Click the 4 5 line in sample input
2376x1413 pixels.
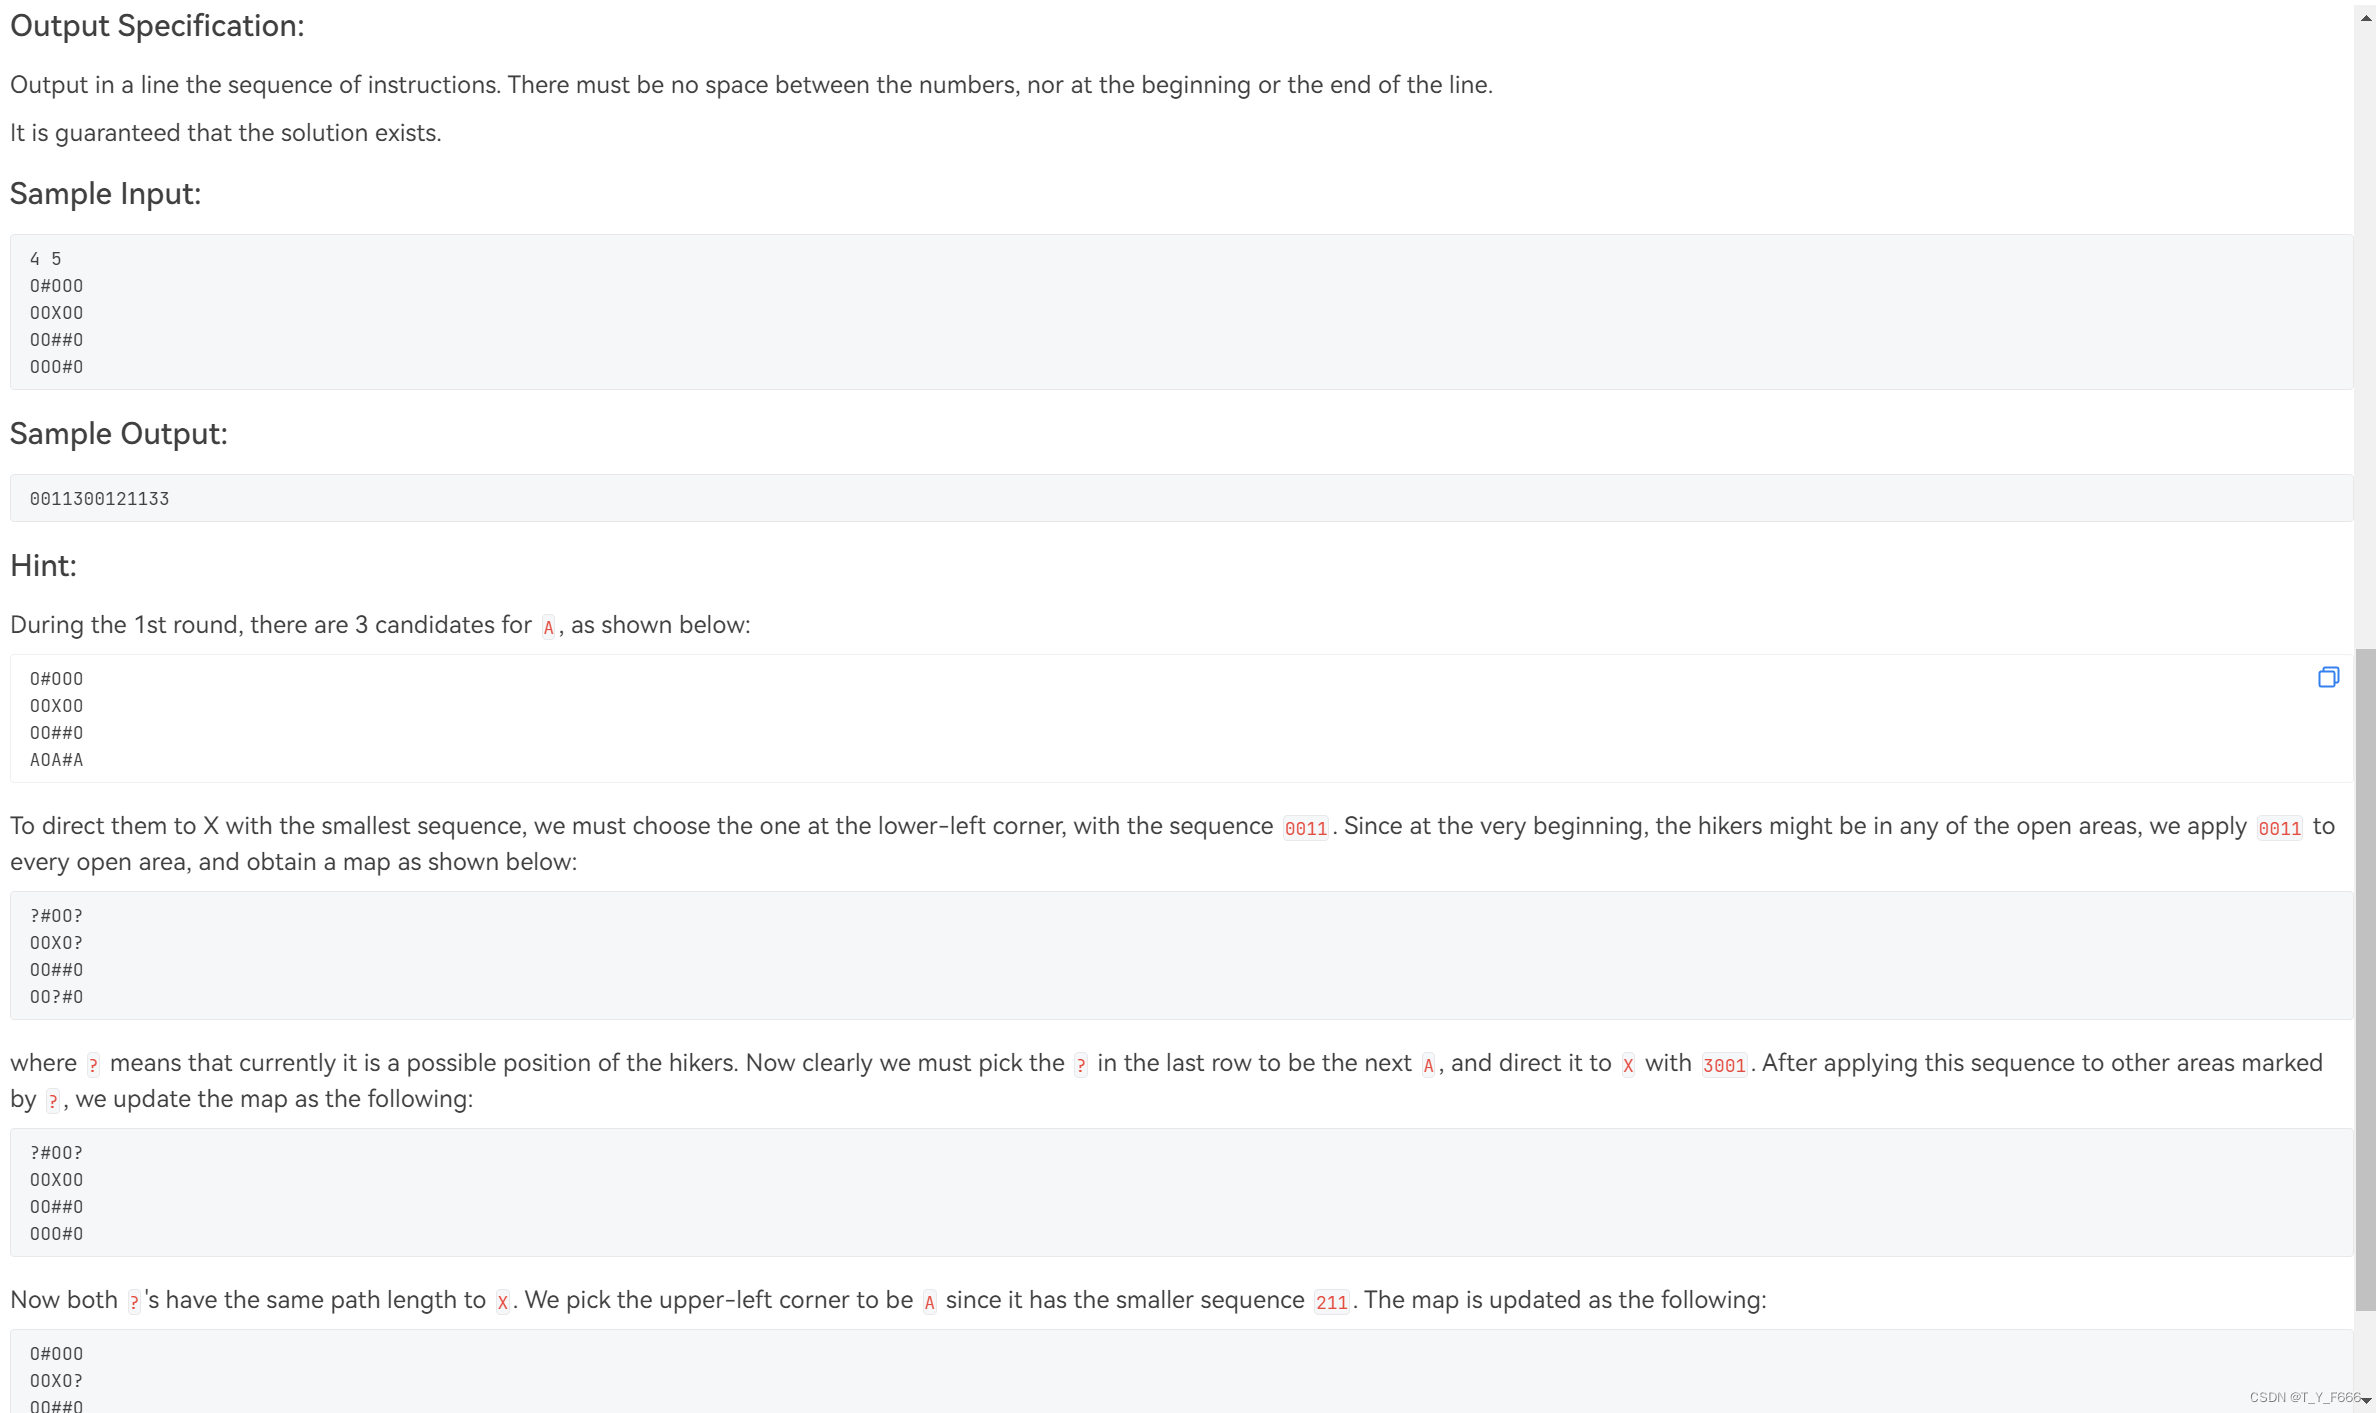click(x=46, y=259)
